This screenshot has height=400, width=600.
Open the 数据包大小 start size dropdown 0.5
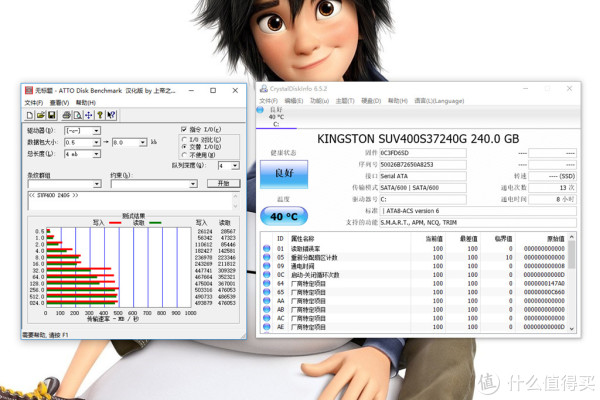[97, 142]
